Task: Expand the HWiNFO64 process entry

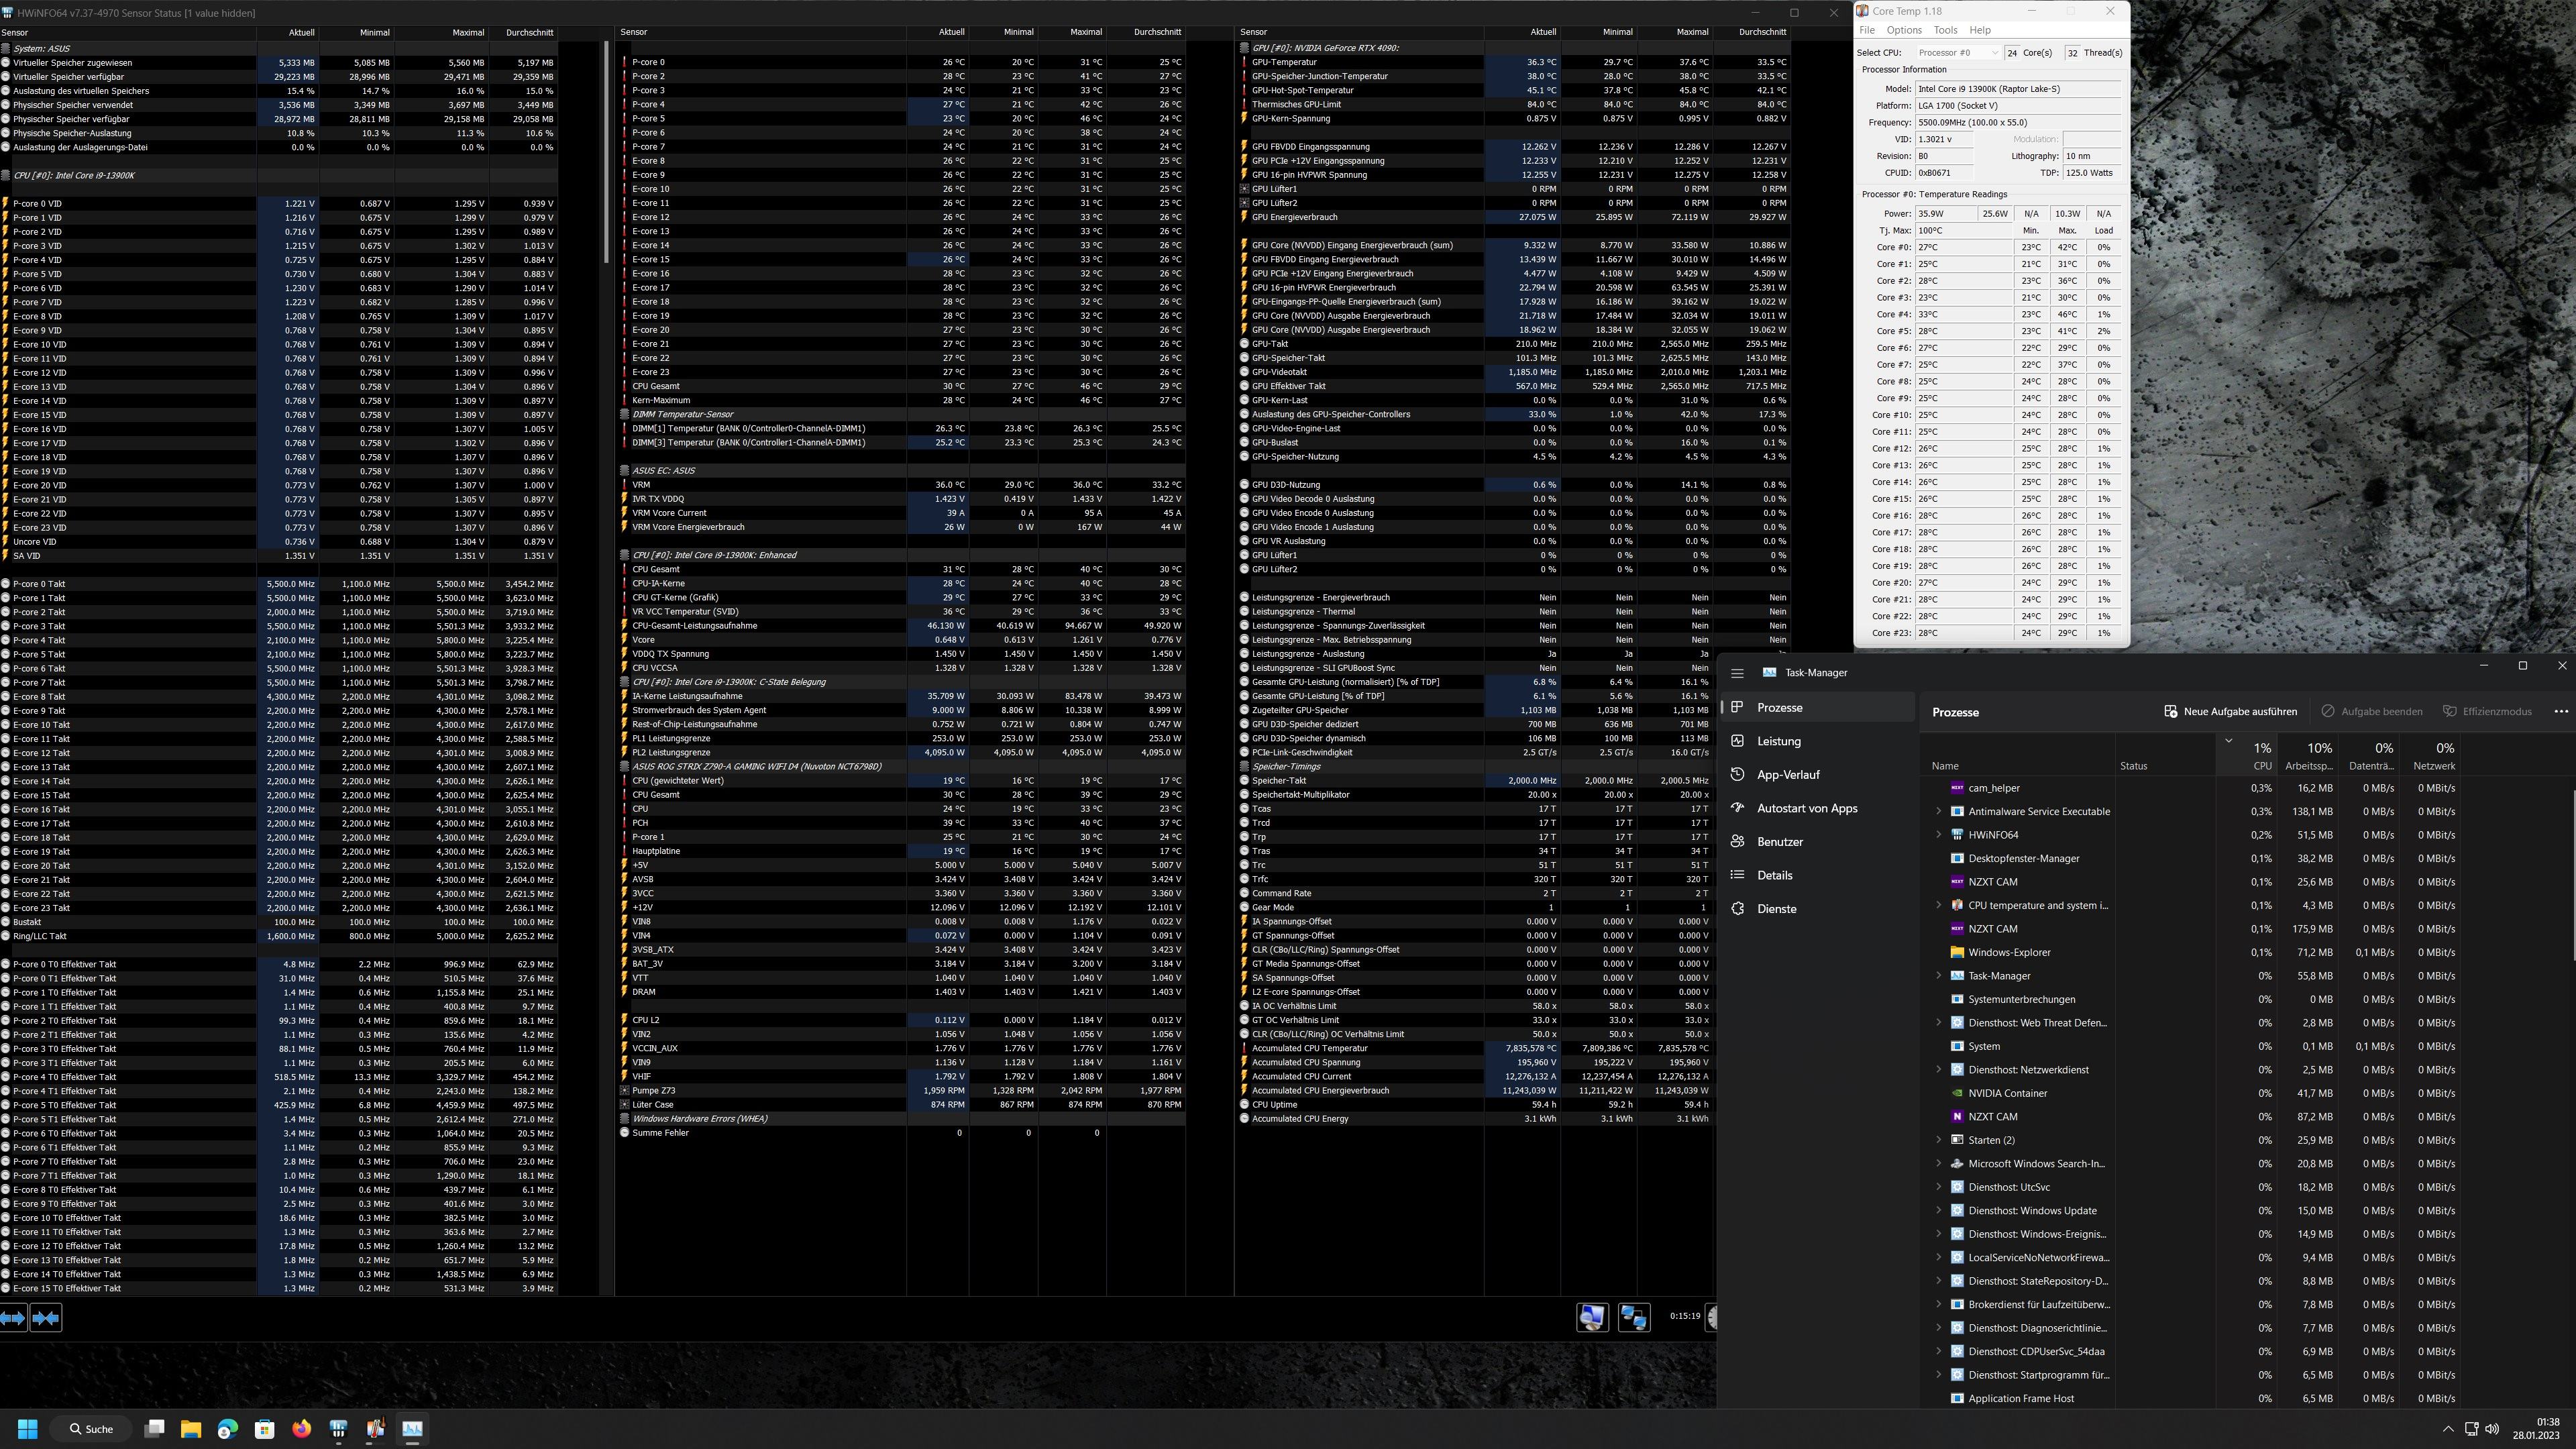Action: (x=1939, y=835)
